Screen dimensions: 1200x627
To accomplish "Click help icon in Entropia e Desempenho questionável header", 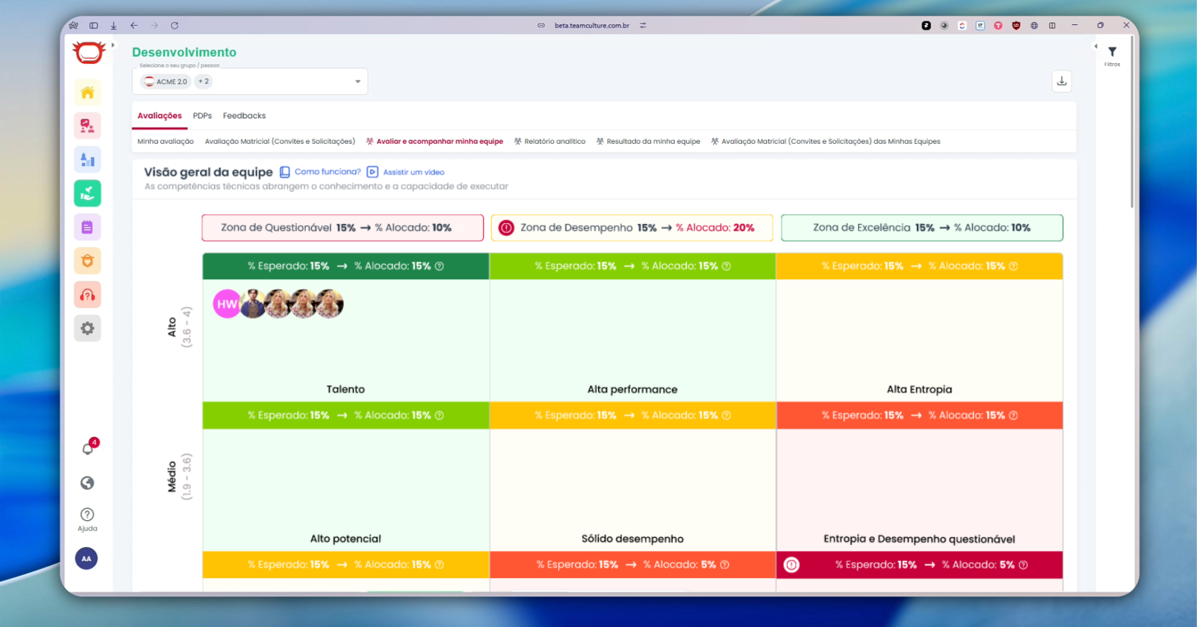I will [x=1013, y=416].
